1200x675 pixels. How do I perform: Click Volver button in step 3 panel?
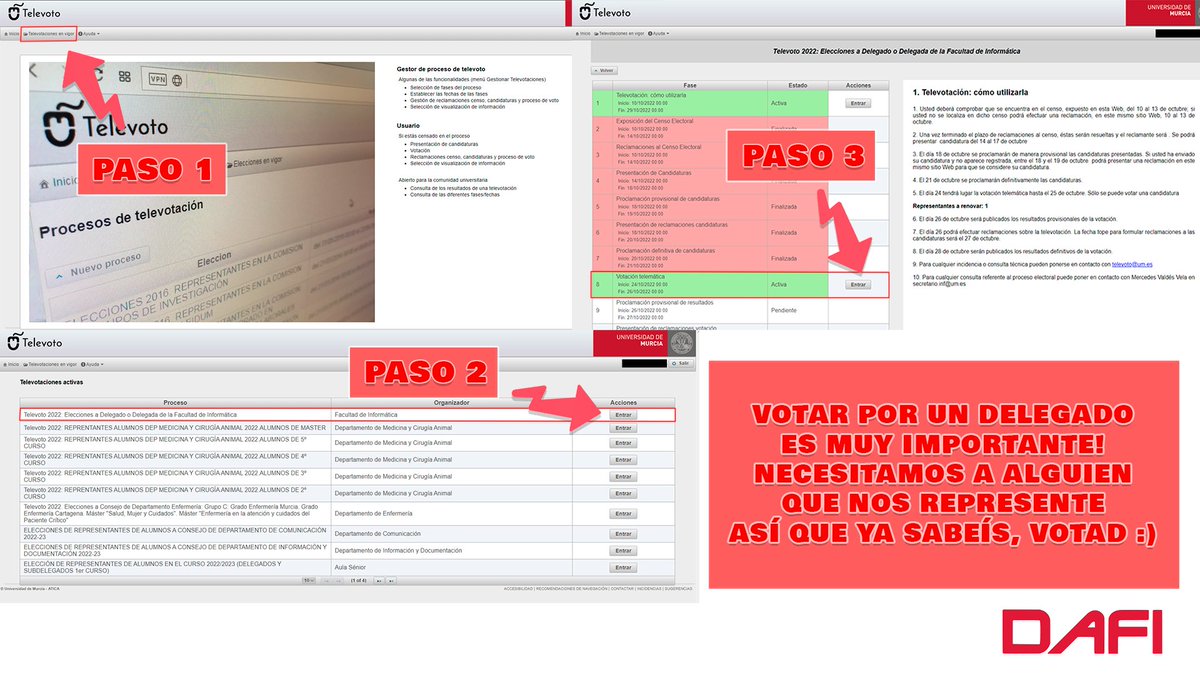604,71
